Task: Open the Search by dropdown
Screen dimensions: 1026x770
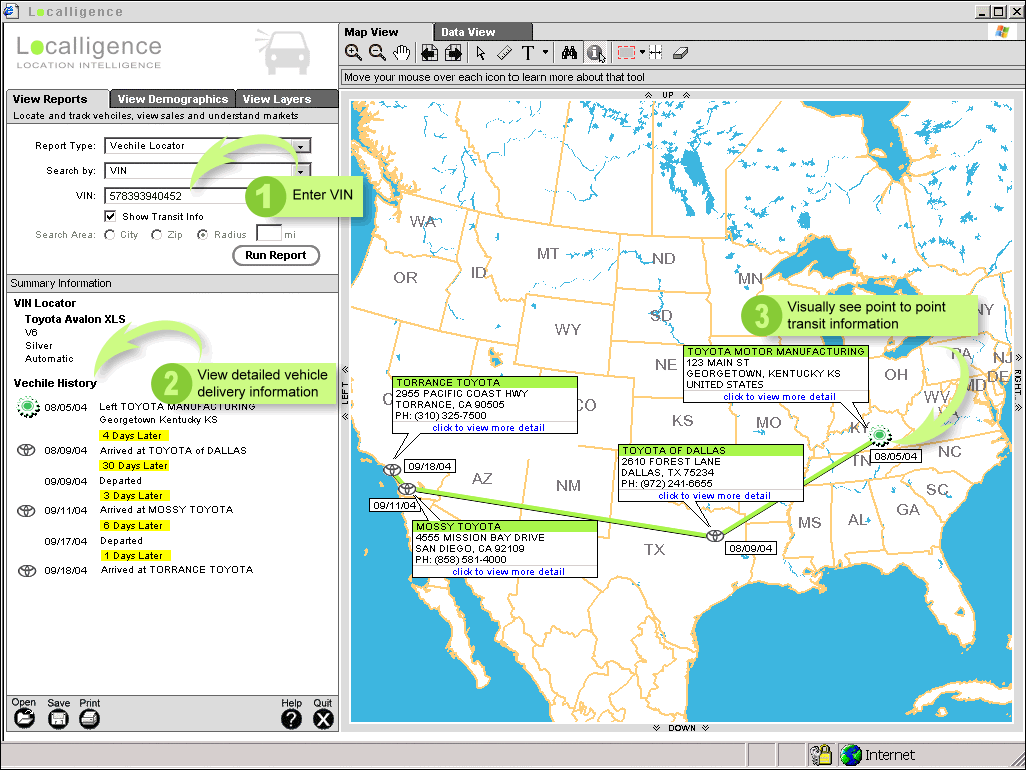Action: tap(301, 171)
